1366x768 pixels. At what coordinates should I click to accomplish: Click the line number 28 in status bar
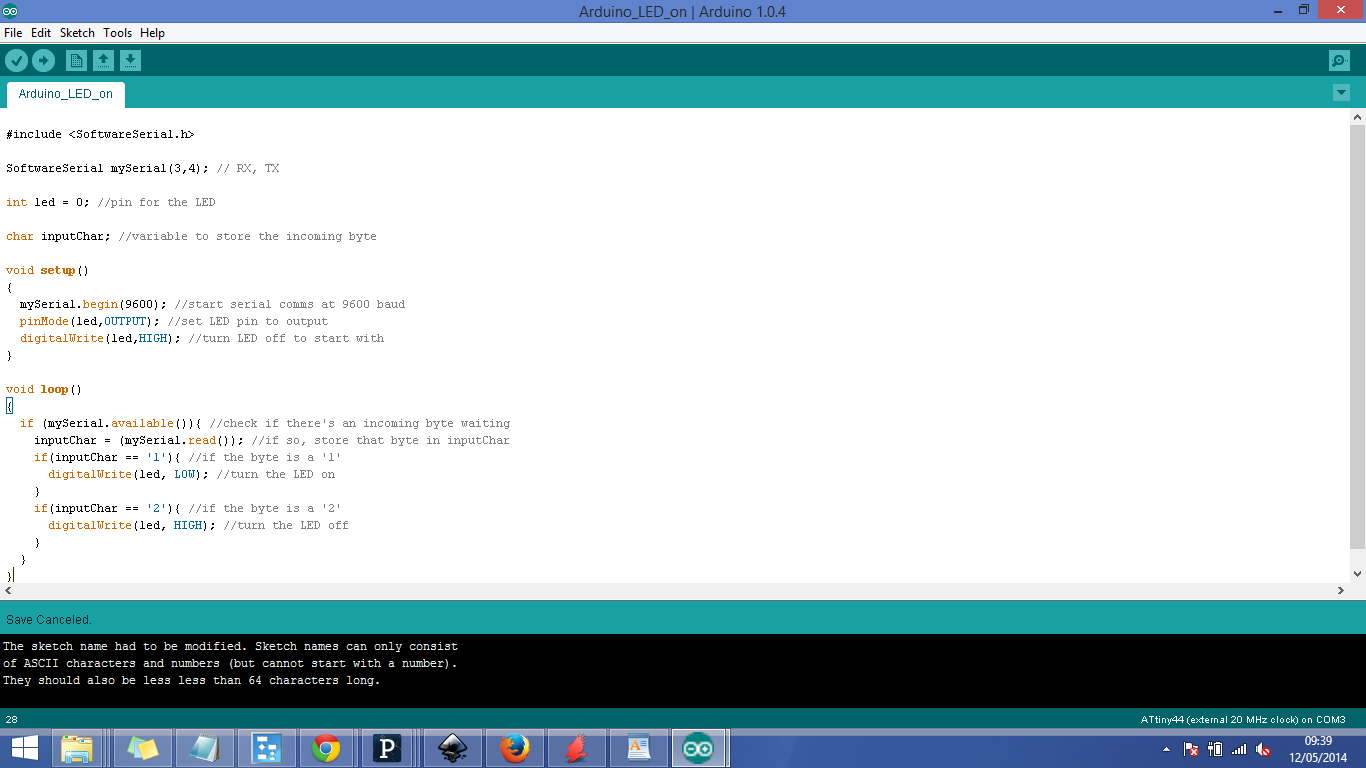[x=12, y=719]
